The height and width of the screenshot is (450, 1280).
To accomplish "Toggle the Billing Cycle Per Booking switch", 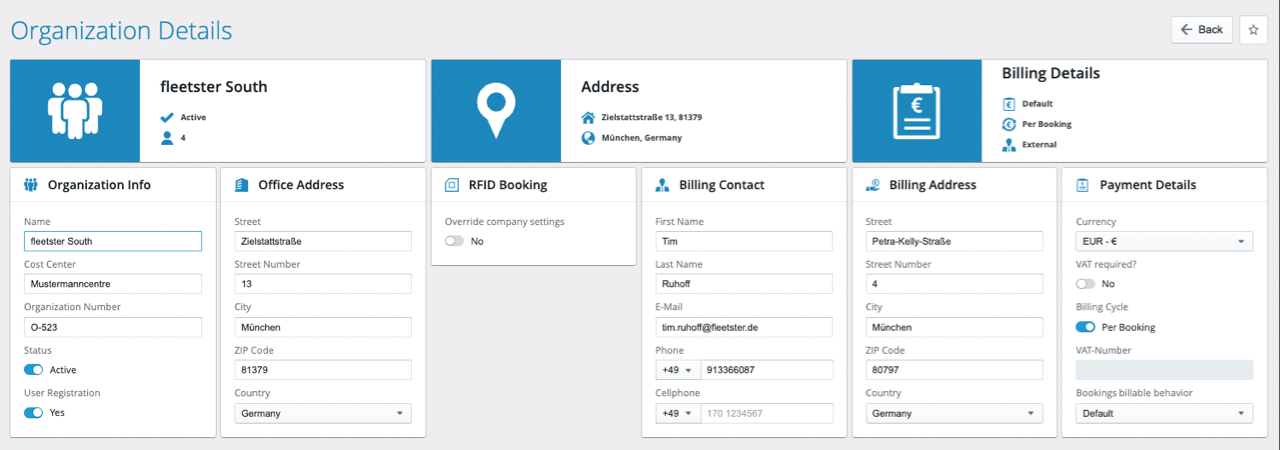I will pos(1086,327).
